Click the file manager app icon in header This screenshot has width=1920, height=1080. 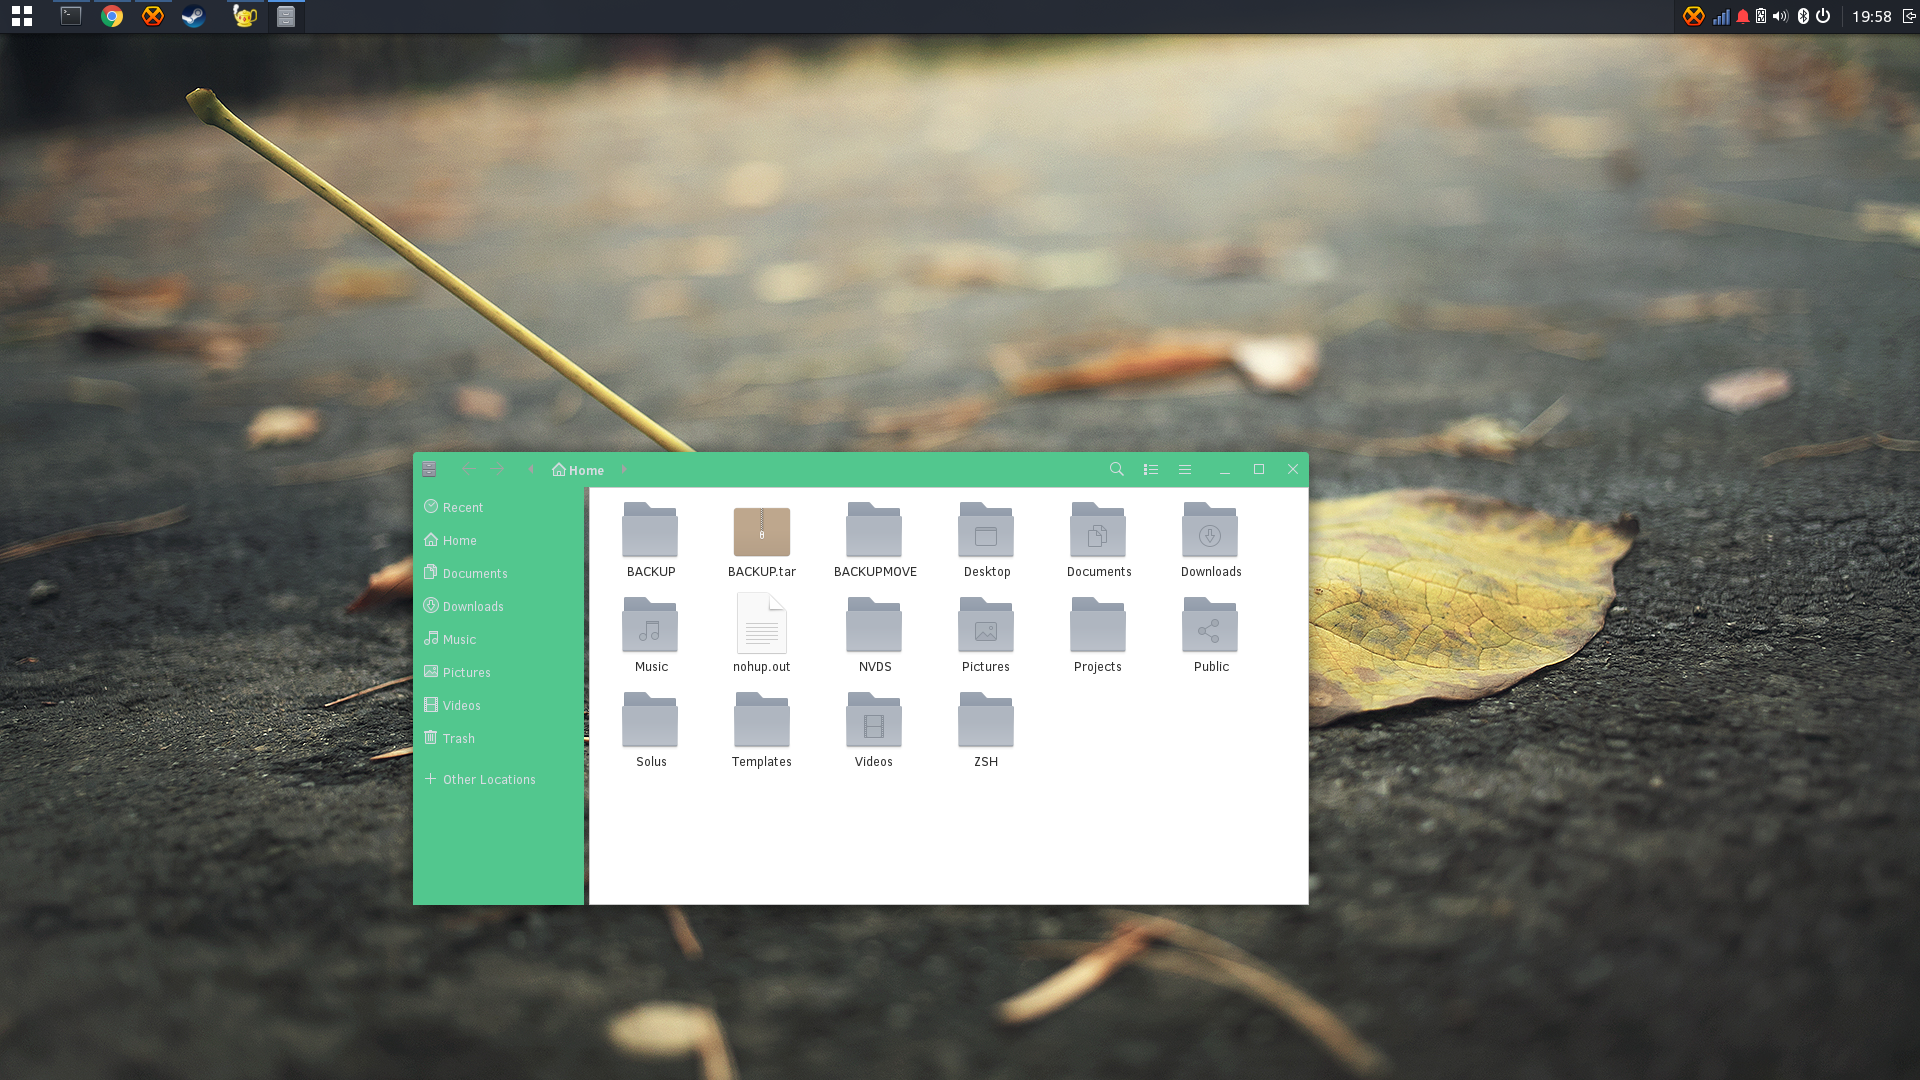pyautogui.click(x=429, y=469)
